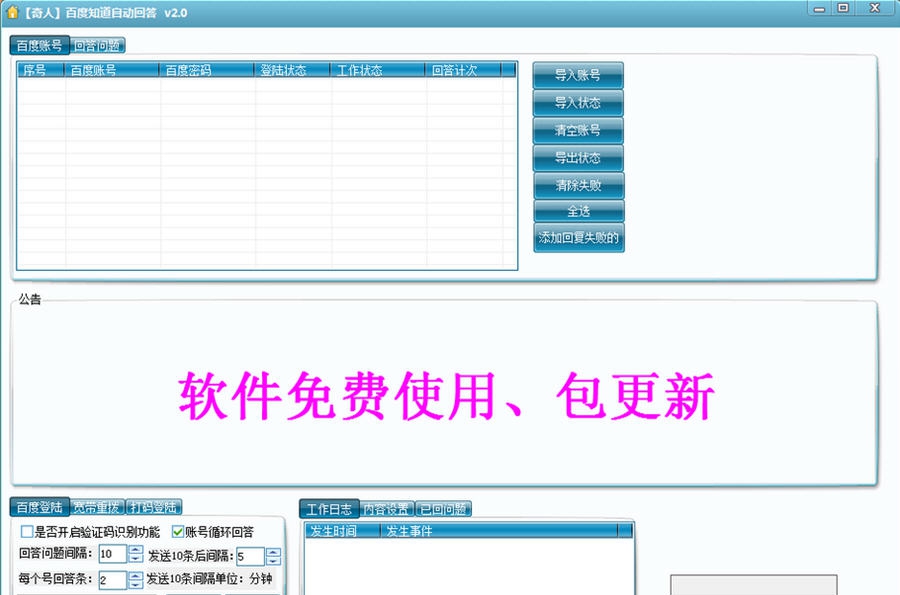The width and height of the screenshot is (900, 595).
Task: Click the 添加回复失败的 button
Action: (578, 239)
